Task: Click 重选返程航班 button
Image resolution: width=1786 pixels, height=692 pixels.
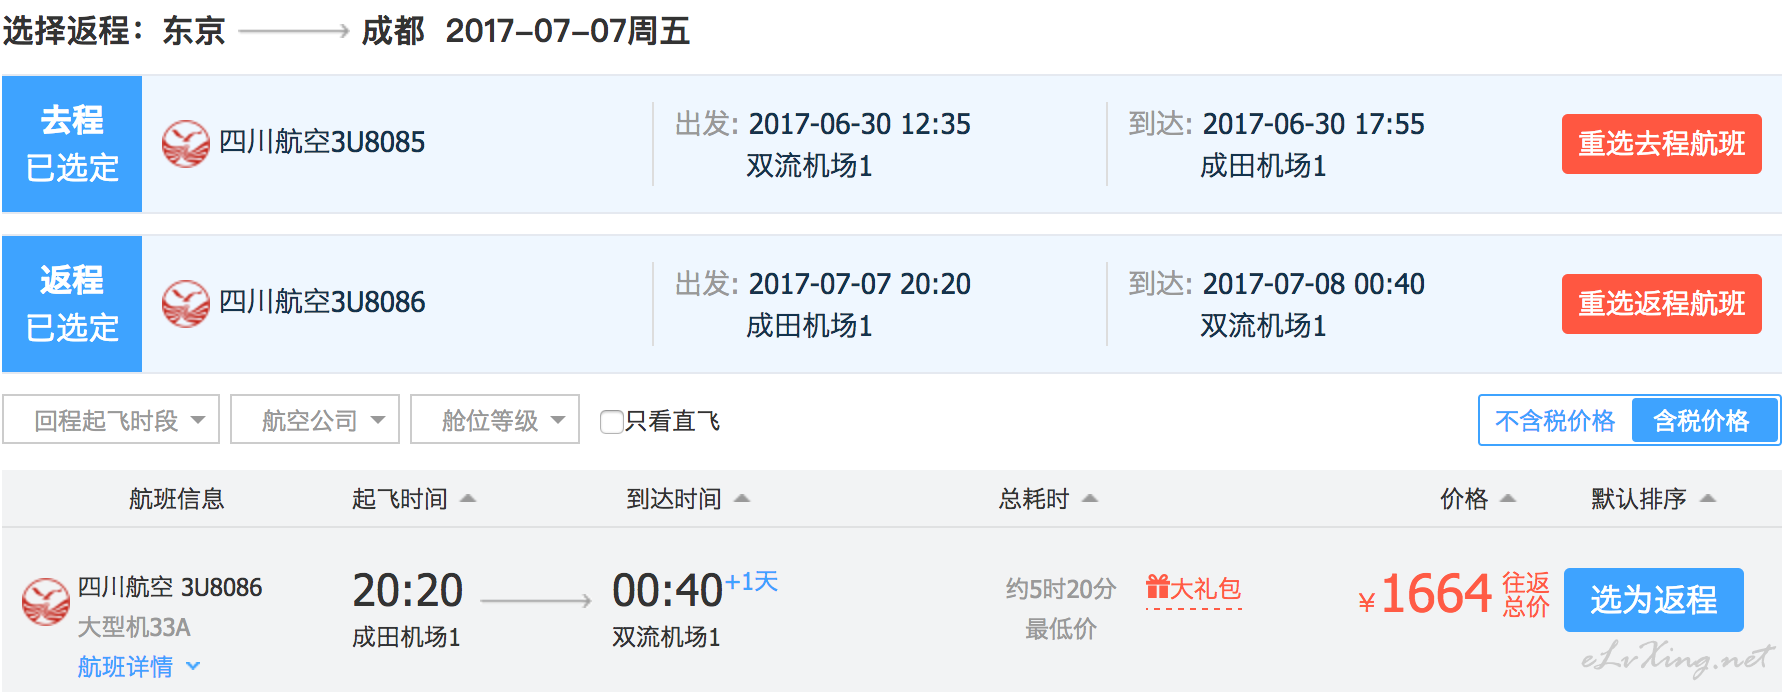Action: pos(1662,304)
